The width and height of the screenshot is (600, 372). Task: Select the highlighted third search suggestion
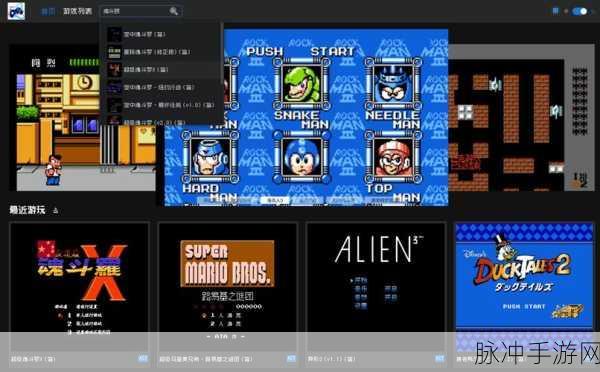tap(161, 70)
